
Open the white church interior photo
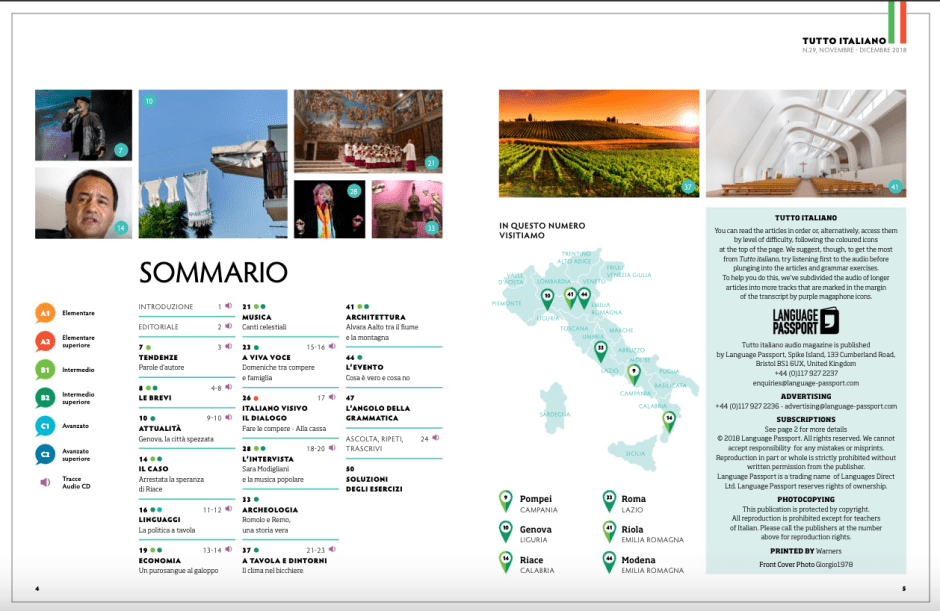(805, 143)
